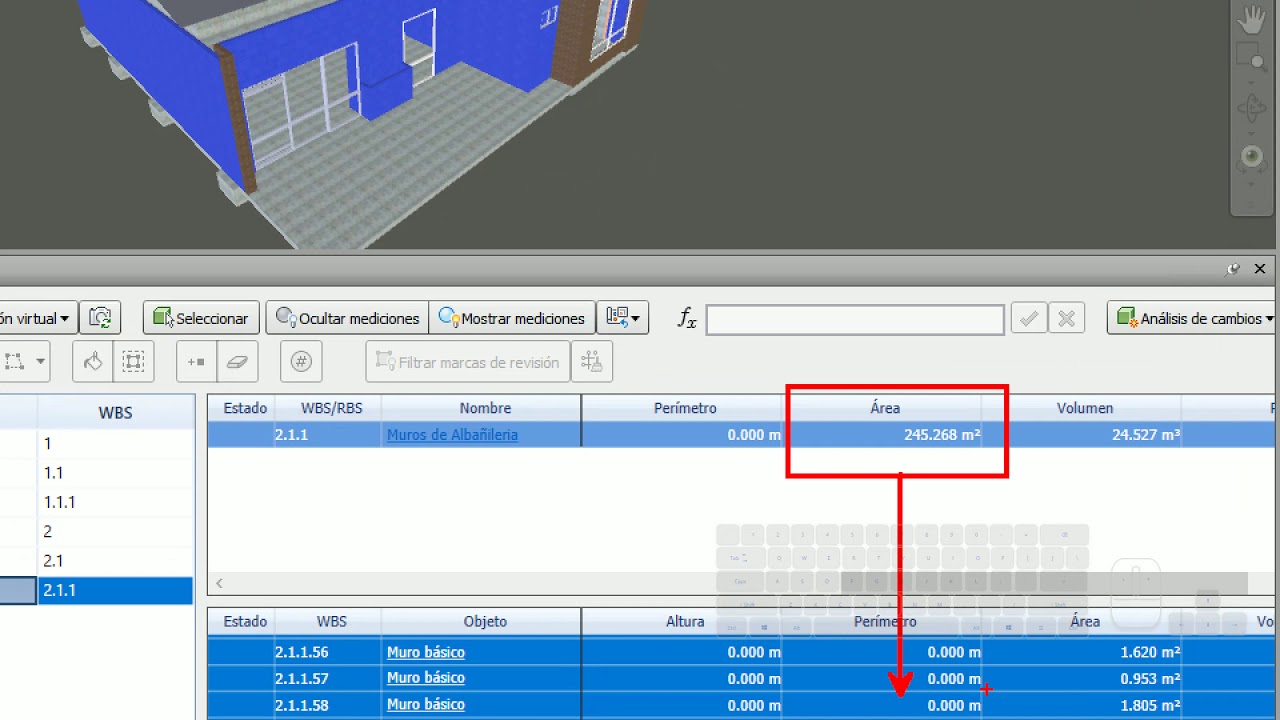
Task: Click inside the formula input field
Action: [855, 319]
